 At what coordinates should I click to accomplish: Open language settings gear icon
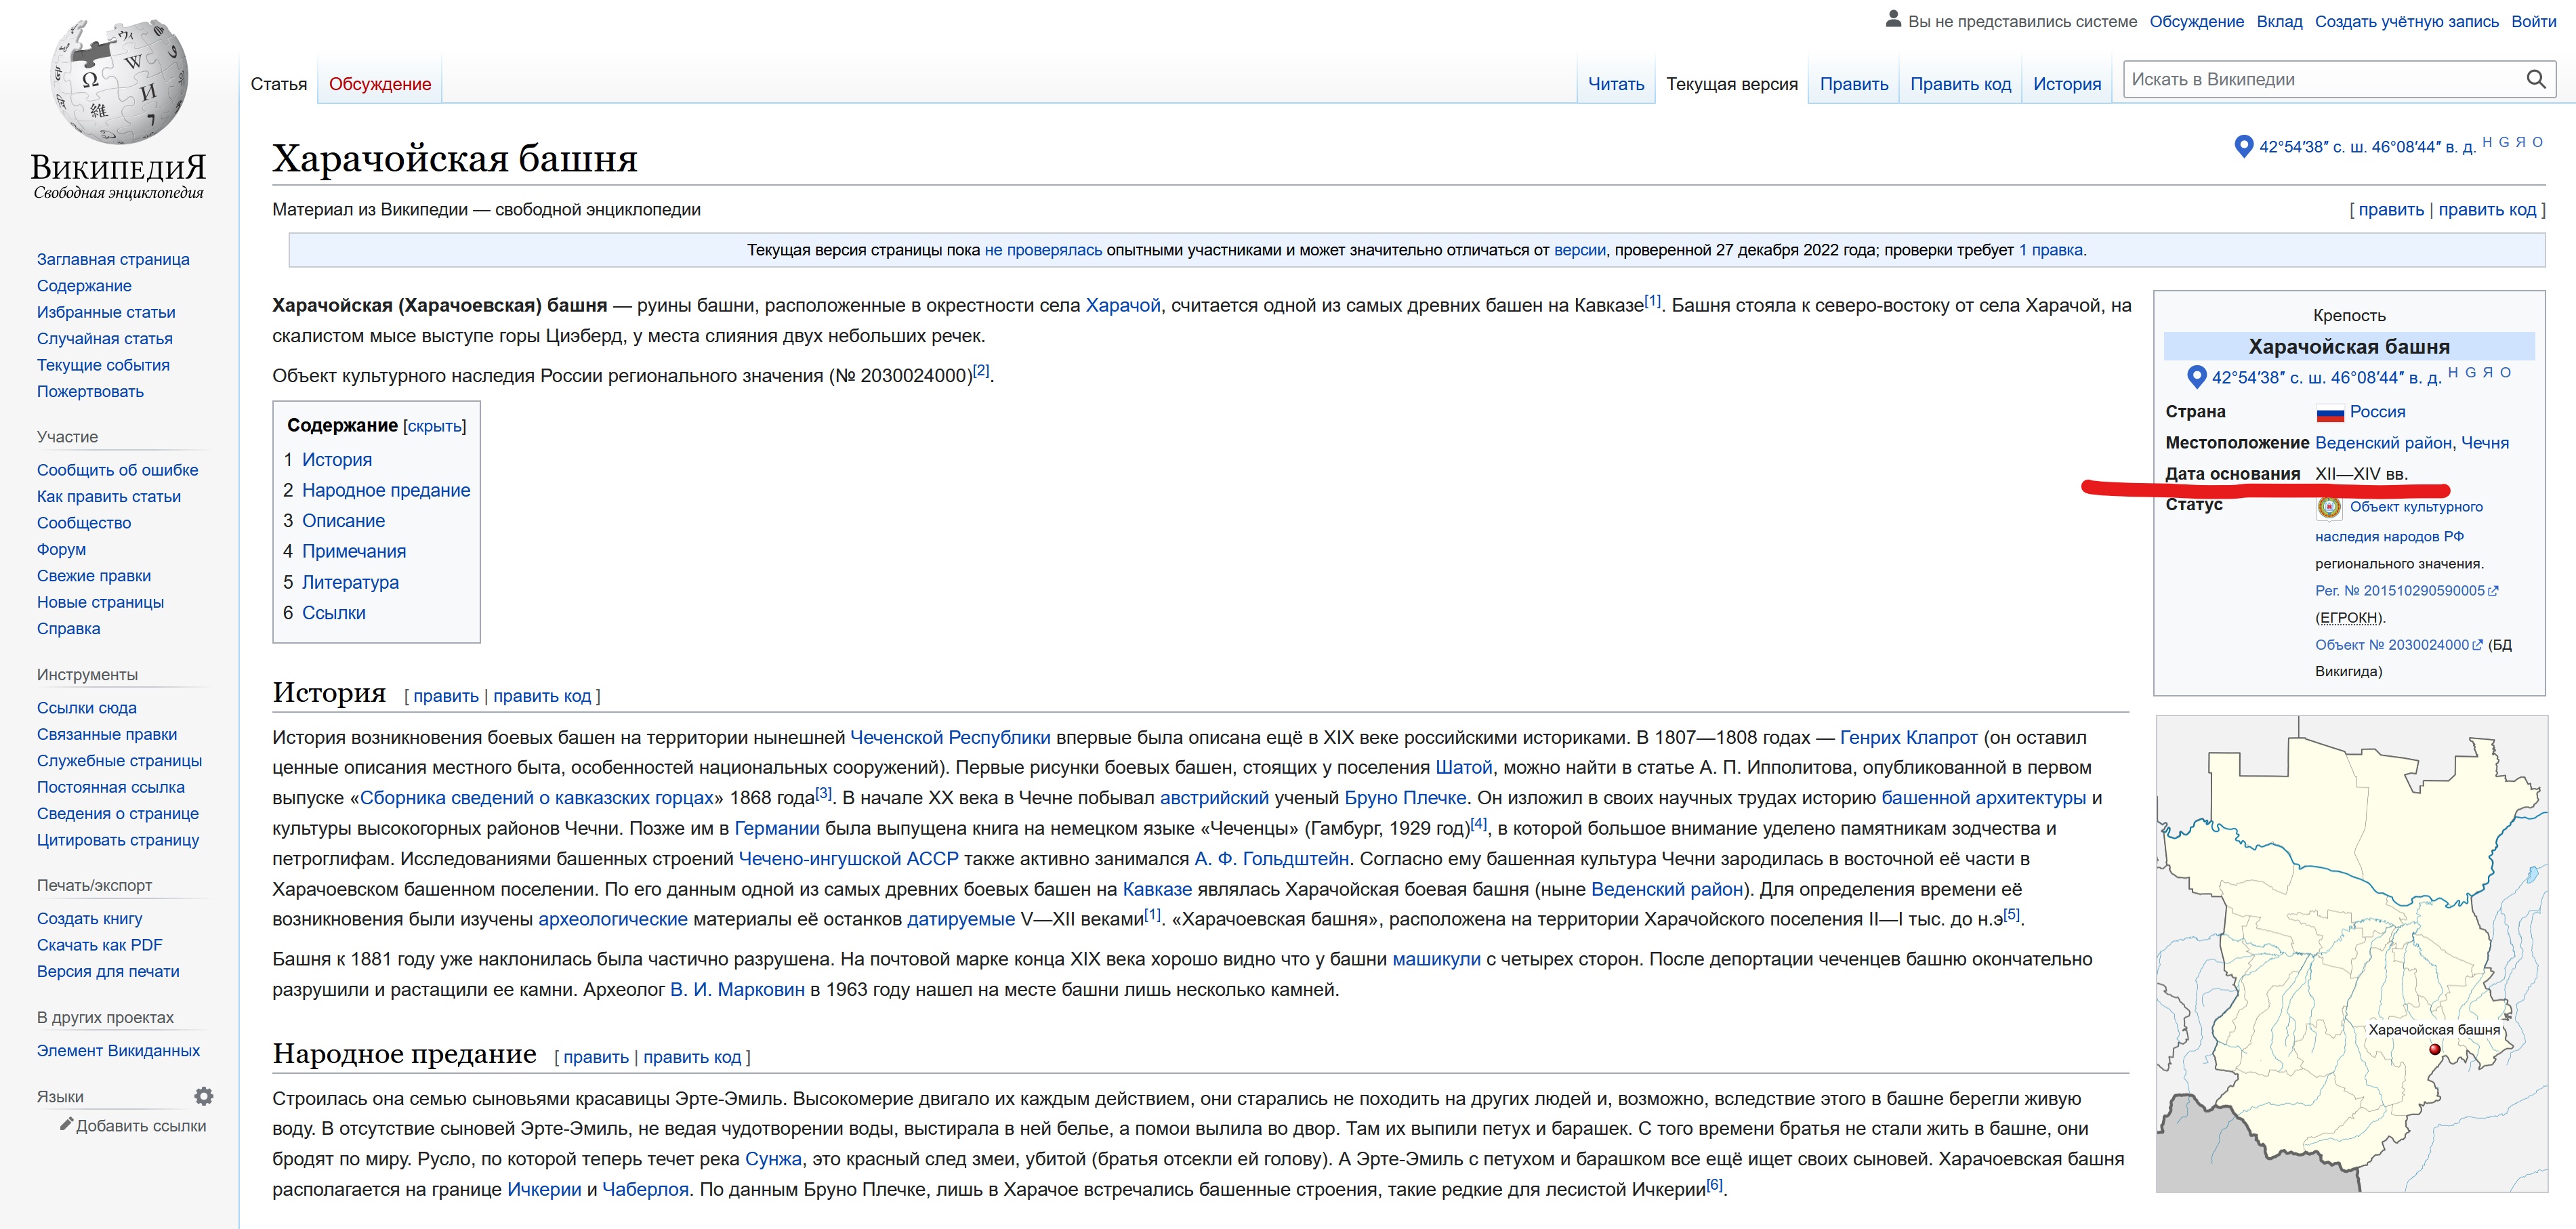[x=204, y=1096]
